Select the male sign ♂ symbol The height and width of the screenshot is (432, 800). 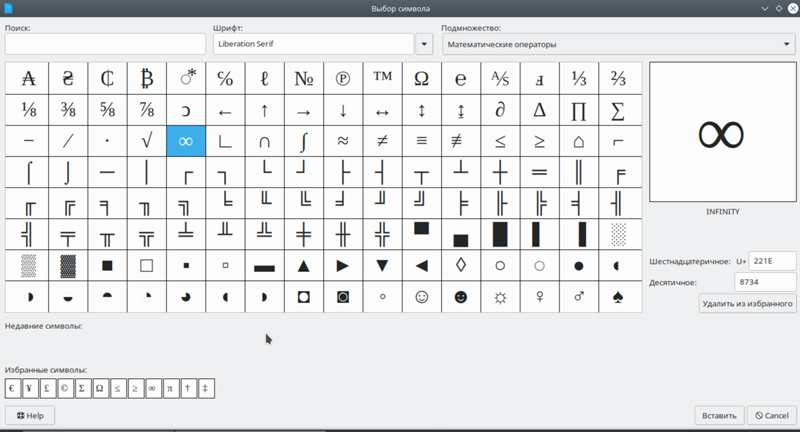(x=579, y=297)
